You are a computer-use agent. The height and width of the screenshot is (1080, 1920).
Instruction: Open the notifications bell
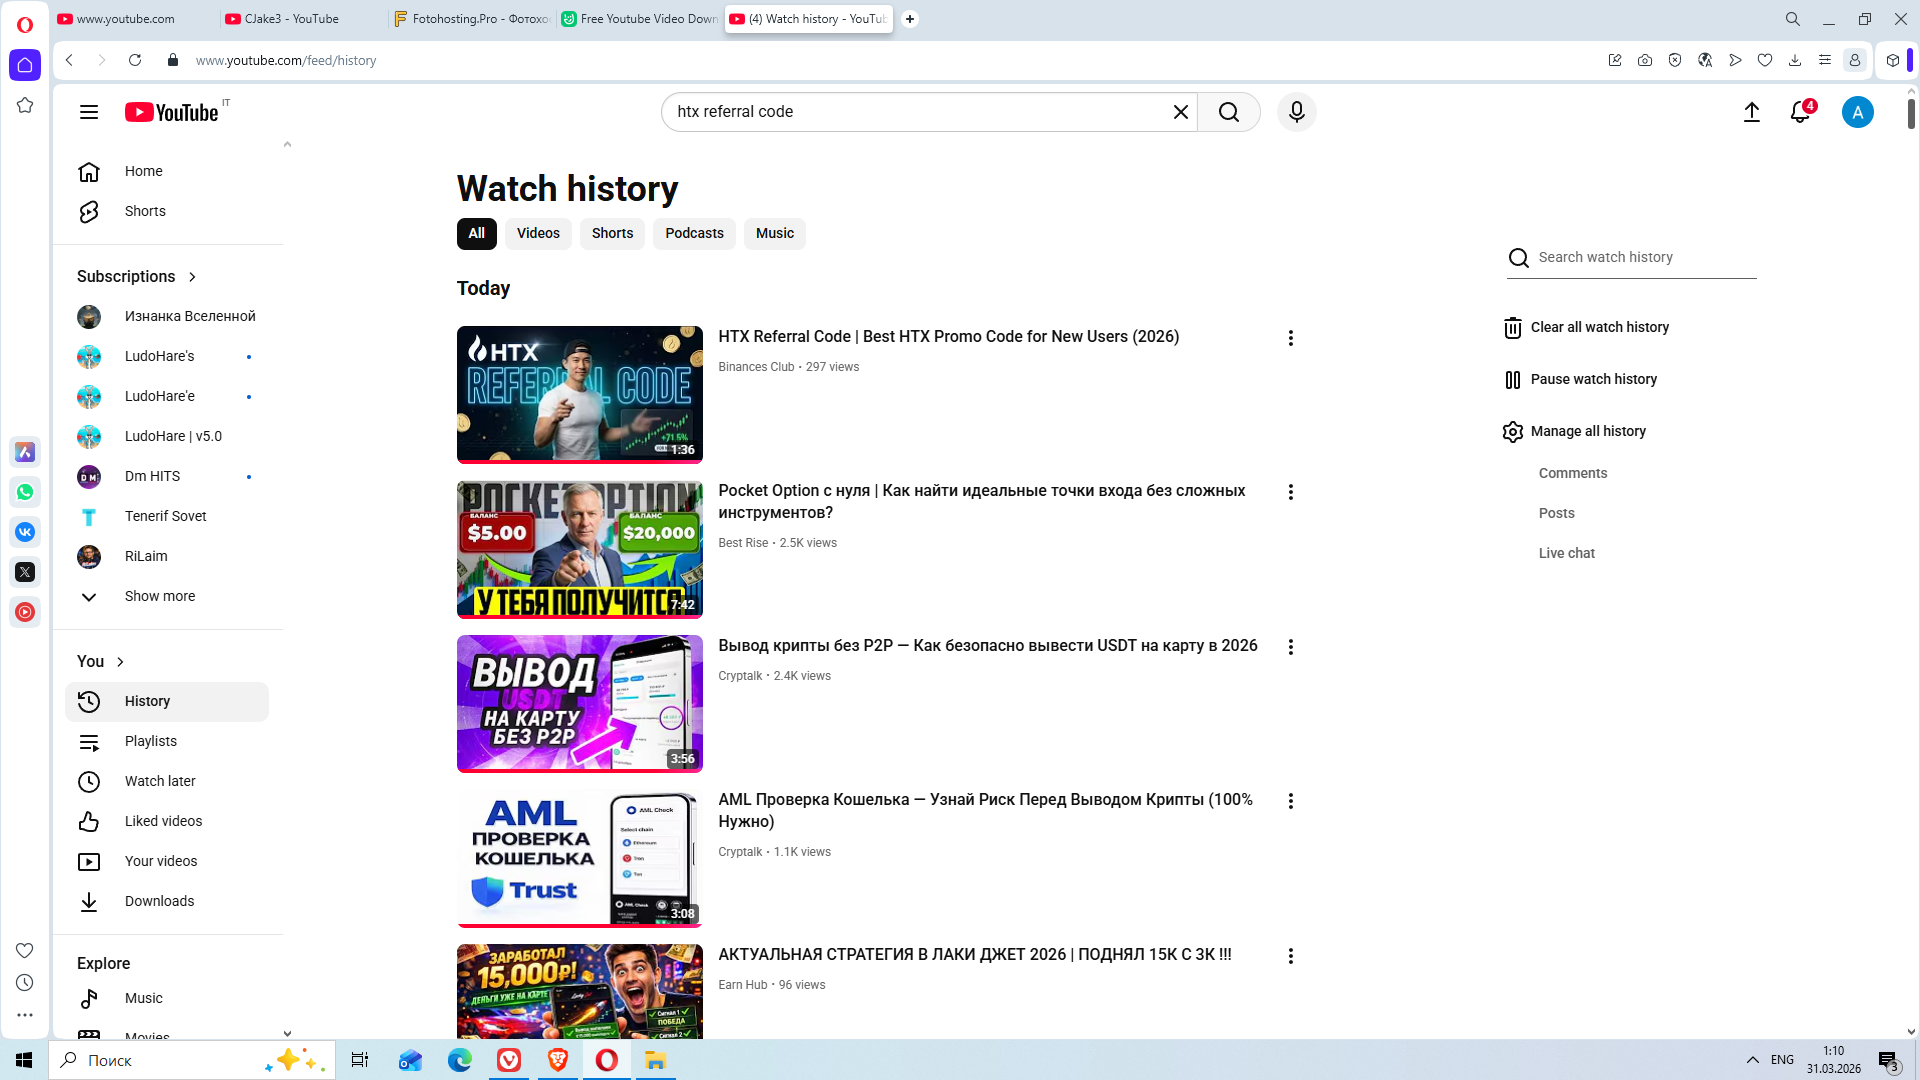click(x=1800, y=112)
